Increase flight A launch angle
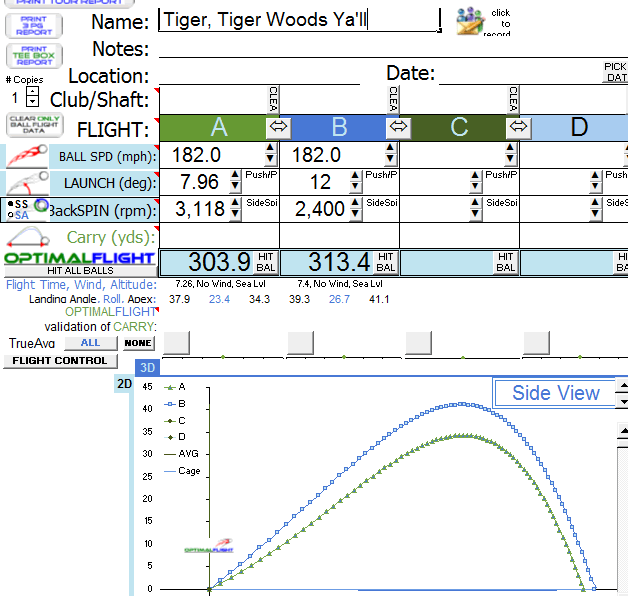Viewport: 628px width, 596px height. coord(235,175)
